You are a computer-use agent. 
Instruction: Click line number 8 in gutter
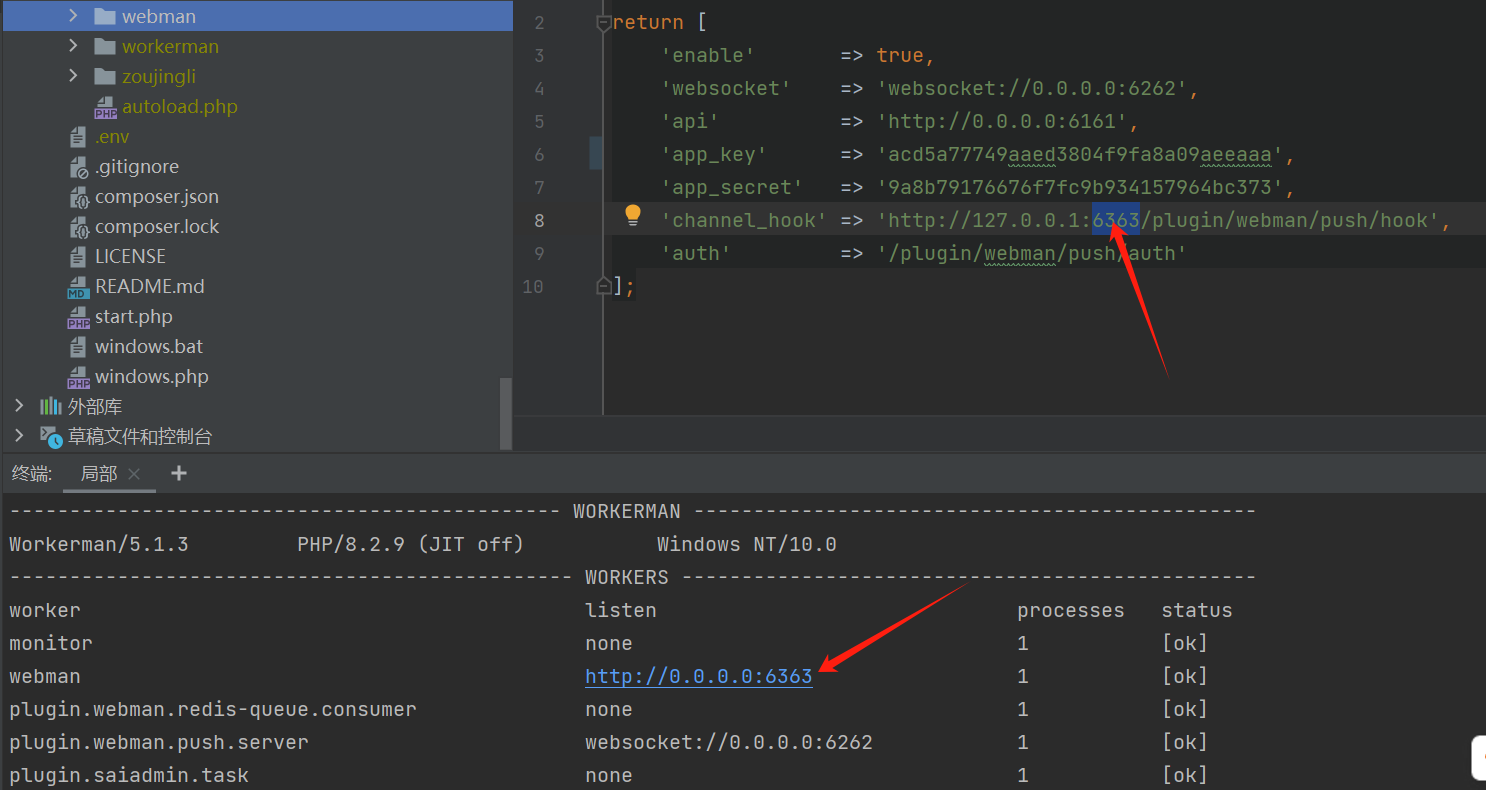tap(539, 220)
